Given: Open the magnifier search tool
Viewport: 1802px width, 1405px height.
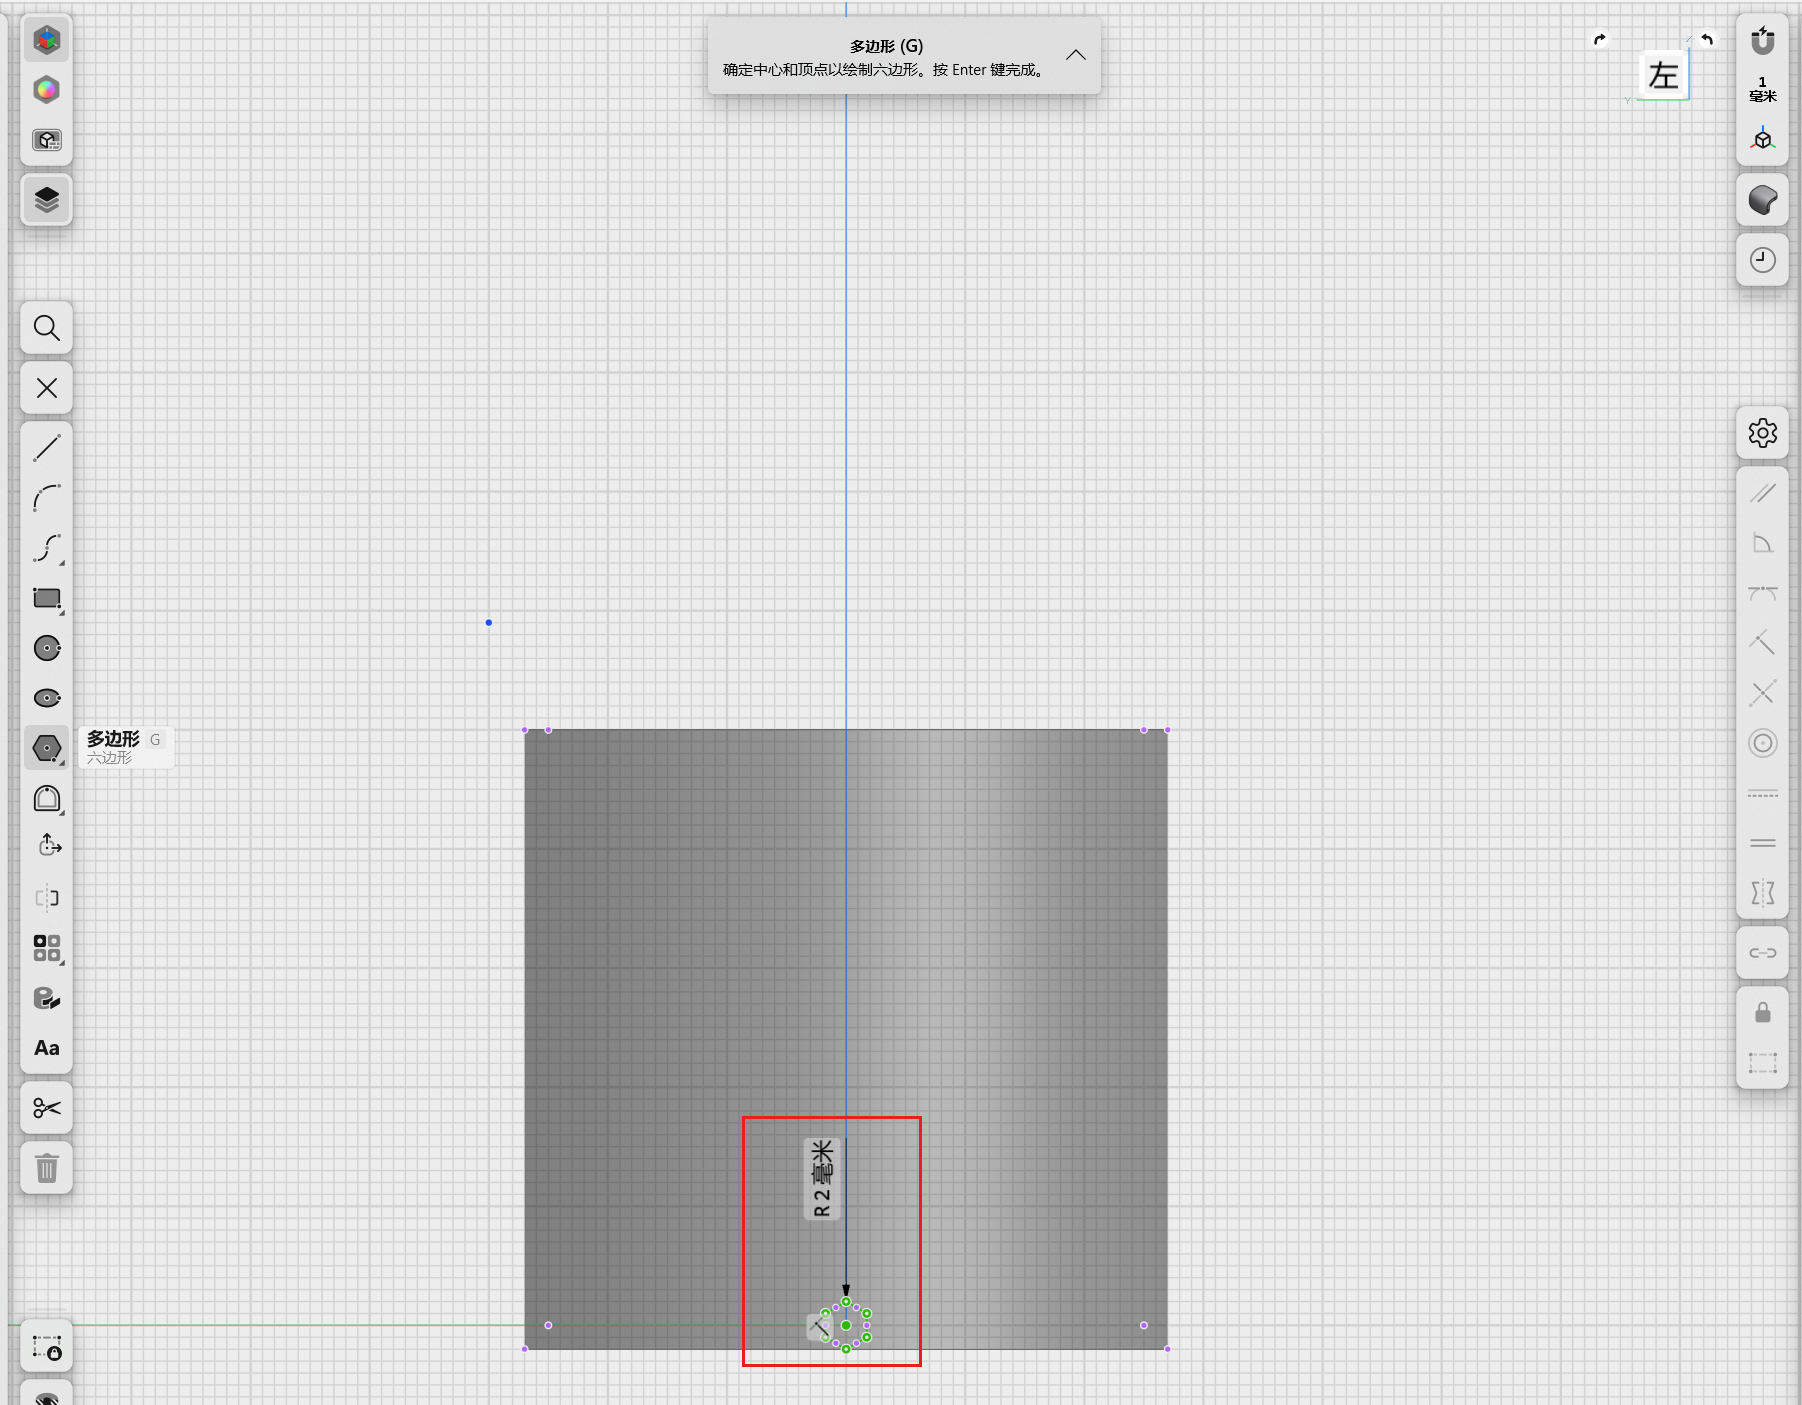Looking at the screenshot, I should pyautogui.click(x=47, y=328).
